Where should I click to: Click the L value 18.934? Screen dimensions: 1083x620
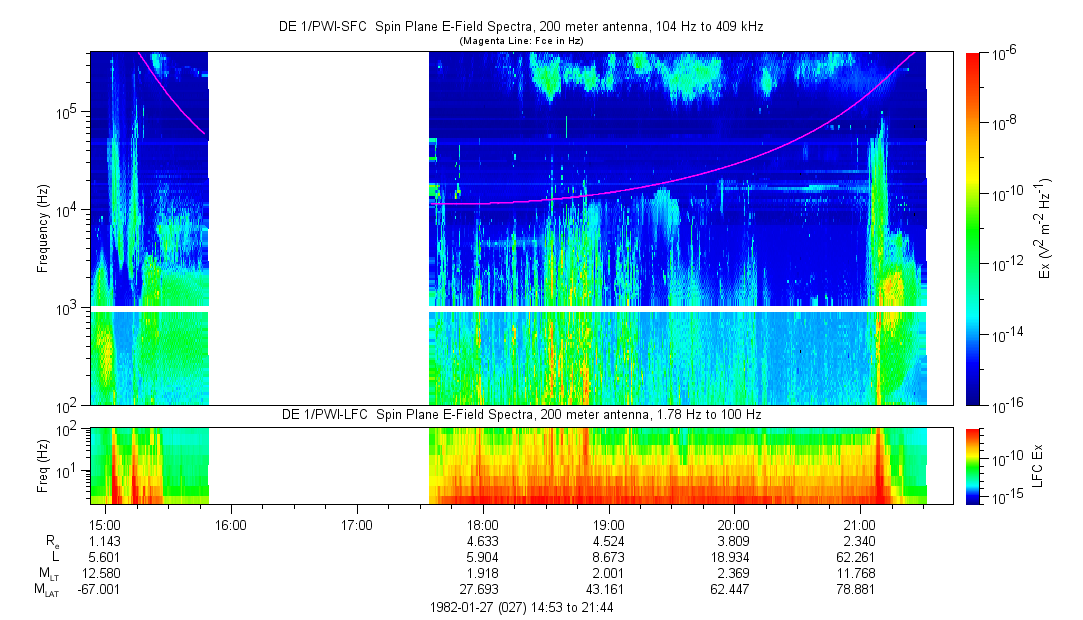click(x=734, y=556)
